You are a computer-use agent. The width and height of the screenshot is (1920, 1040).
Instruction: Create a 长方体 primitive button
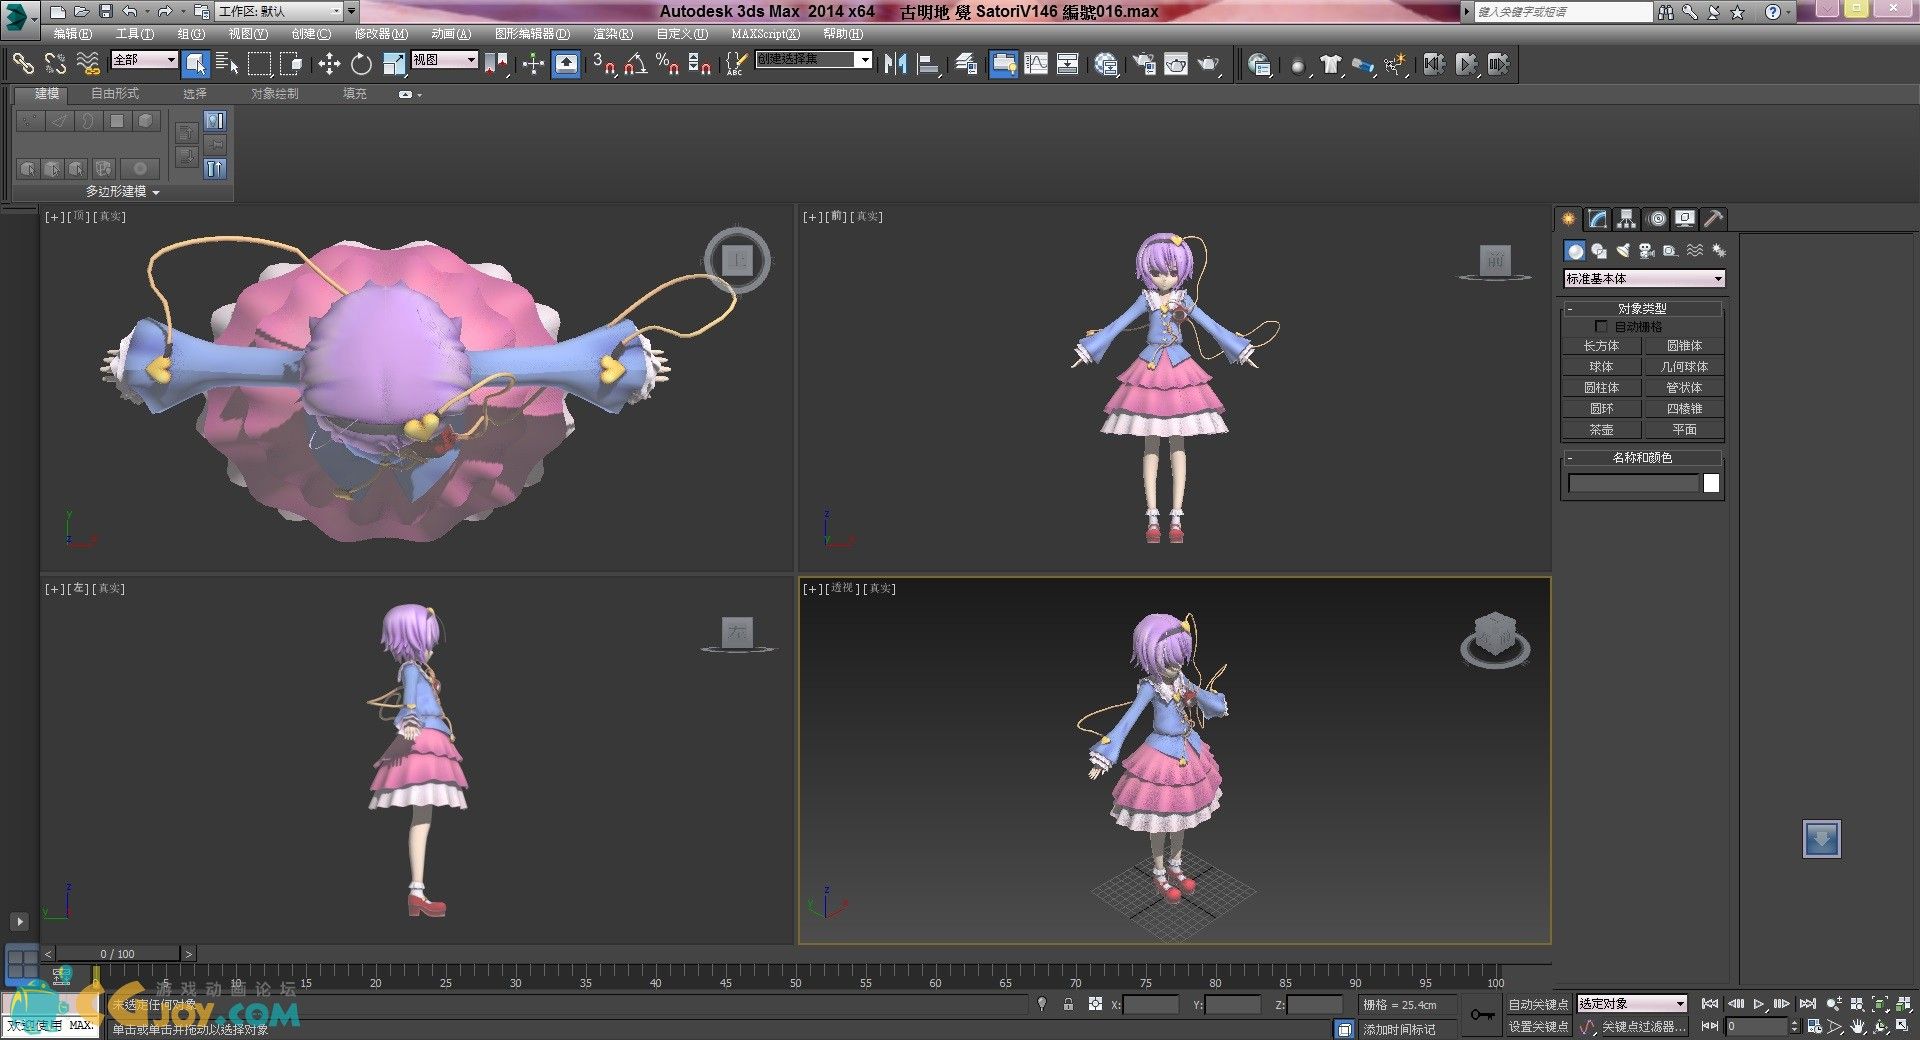pyautogui.click(x=1601, y=346)
